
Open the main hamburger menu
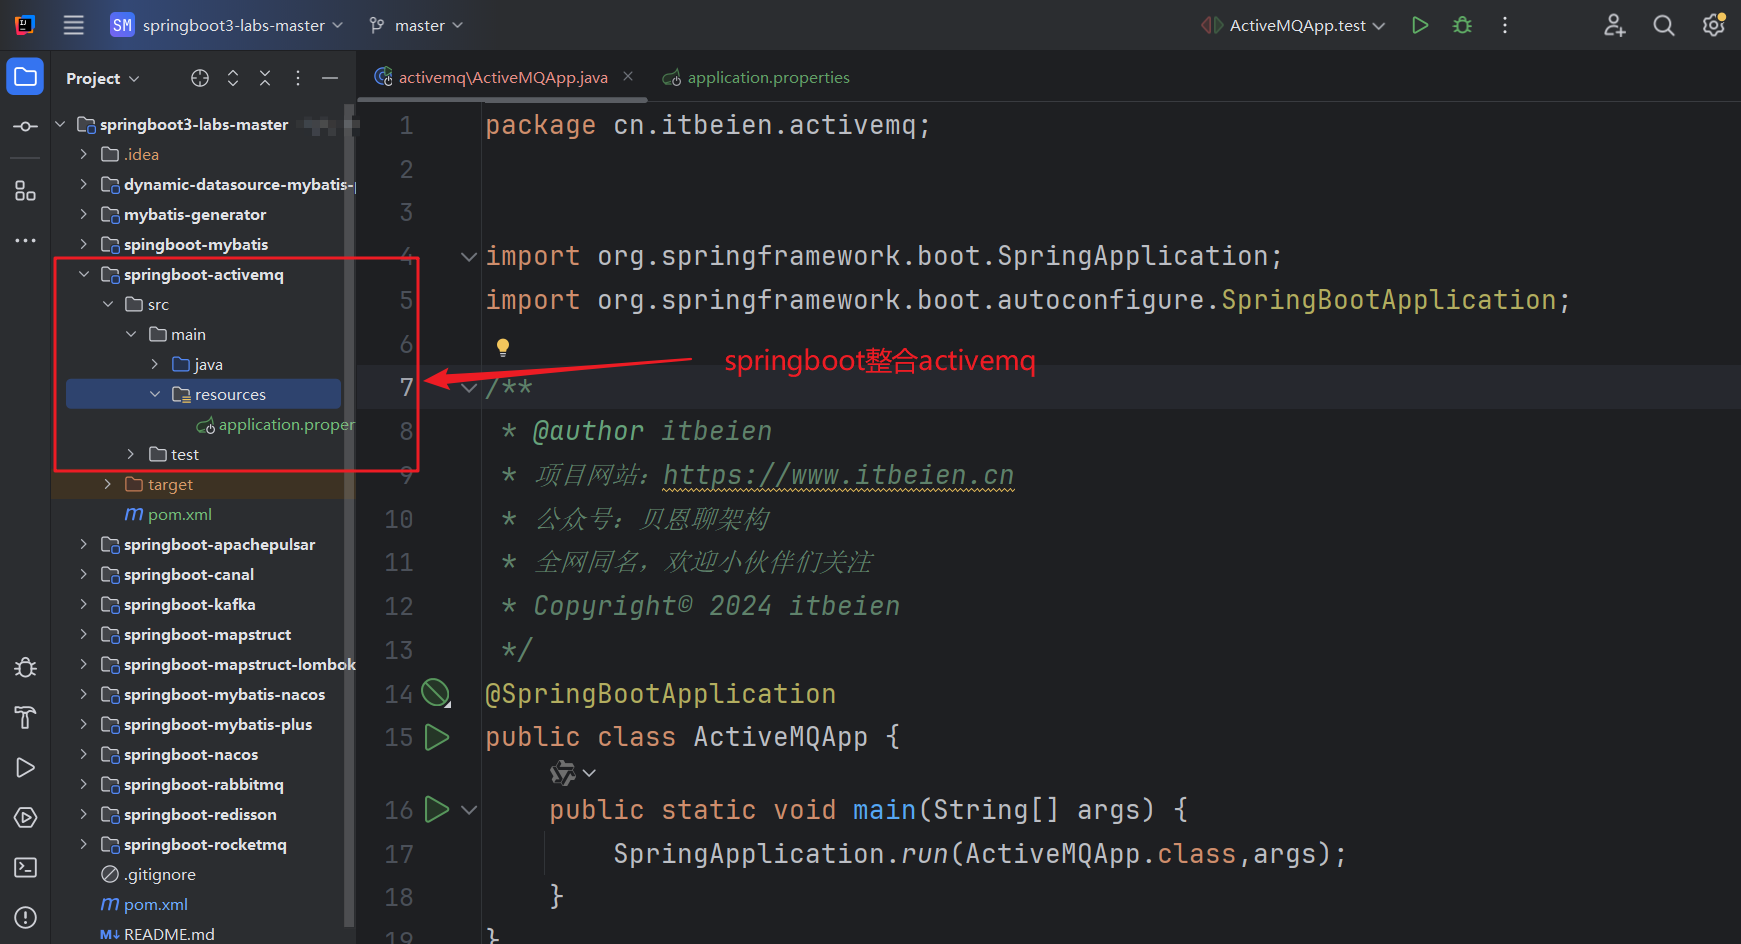point(73,25)
